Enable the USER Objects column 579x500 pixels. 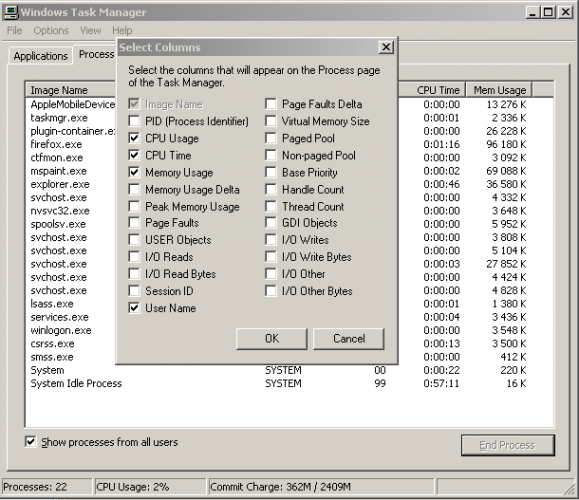[134, 240]
